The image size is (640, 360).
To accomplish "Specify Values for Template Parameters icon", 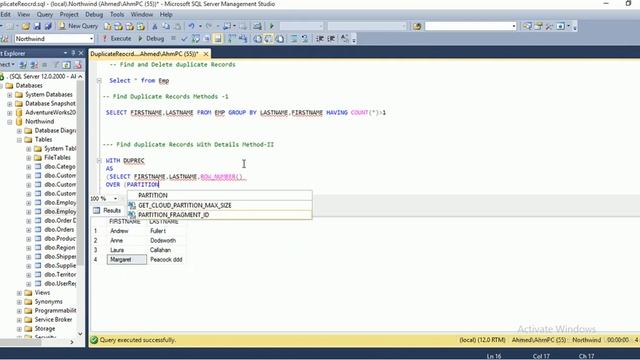I will point(345,39).
